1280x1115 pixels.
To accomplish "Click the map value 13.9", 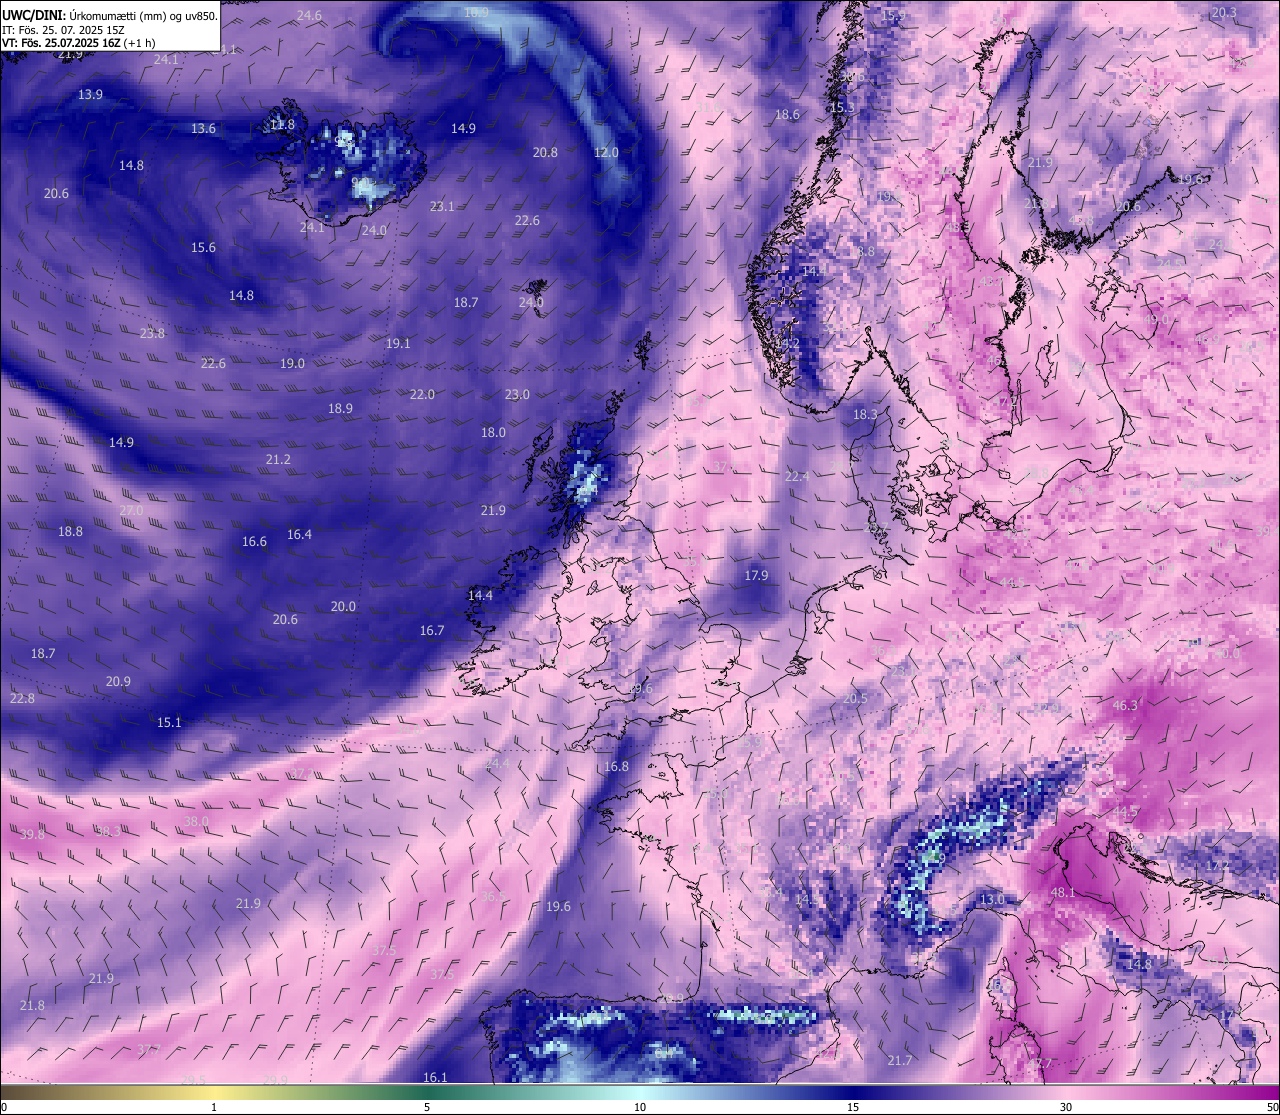I will tap(90, 94).
